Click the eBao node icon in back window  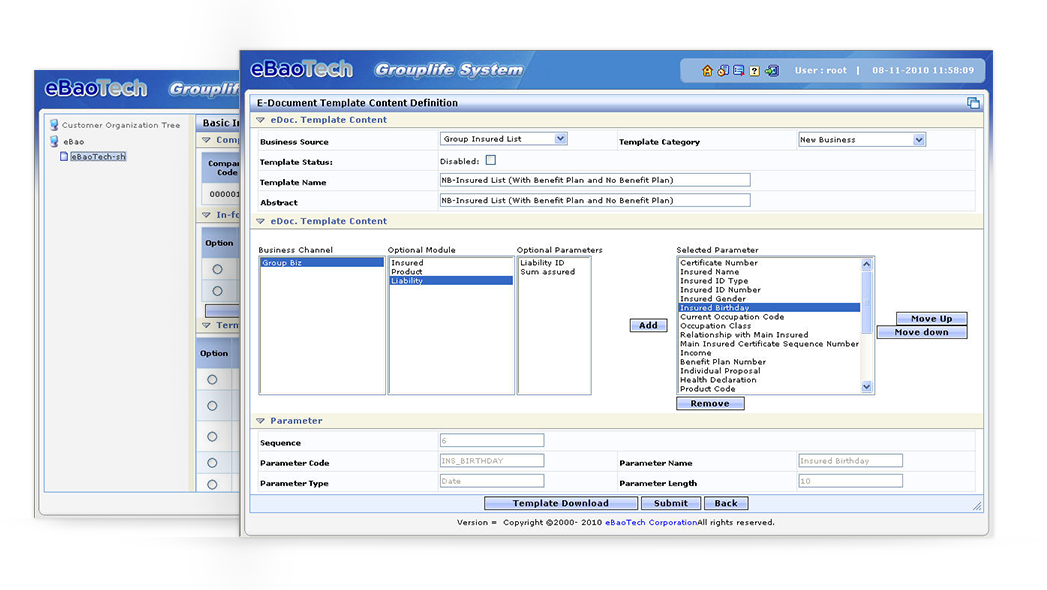click(54, 141)
